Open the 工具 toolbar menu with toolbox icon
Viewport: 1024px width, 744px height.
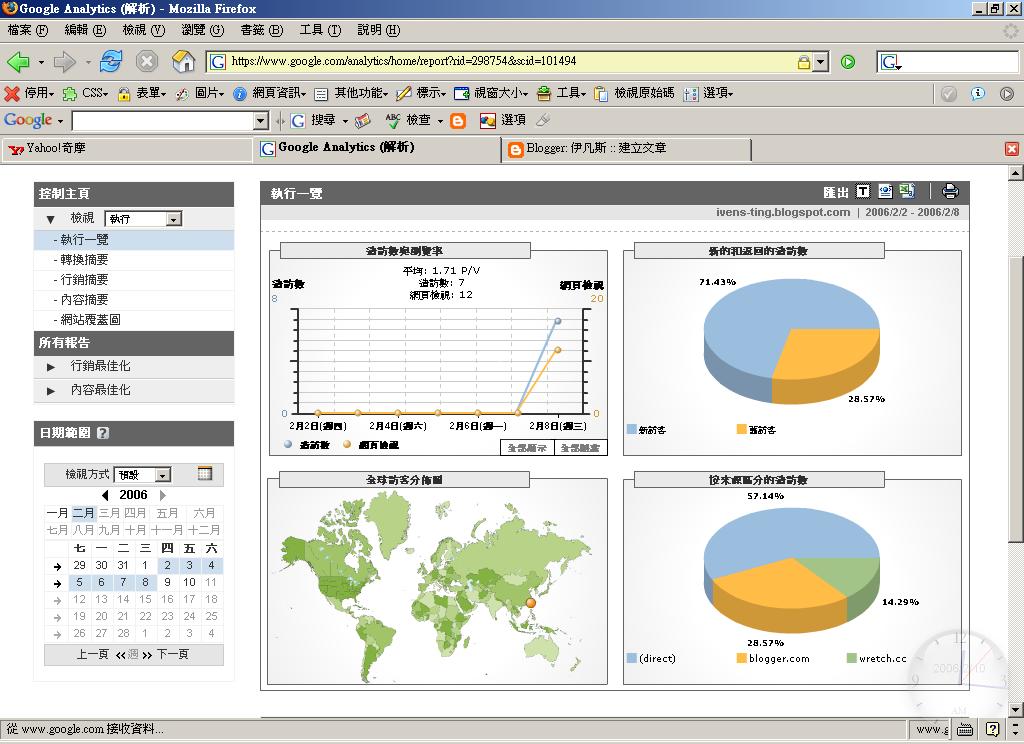coord(562,93)
